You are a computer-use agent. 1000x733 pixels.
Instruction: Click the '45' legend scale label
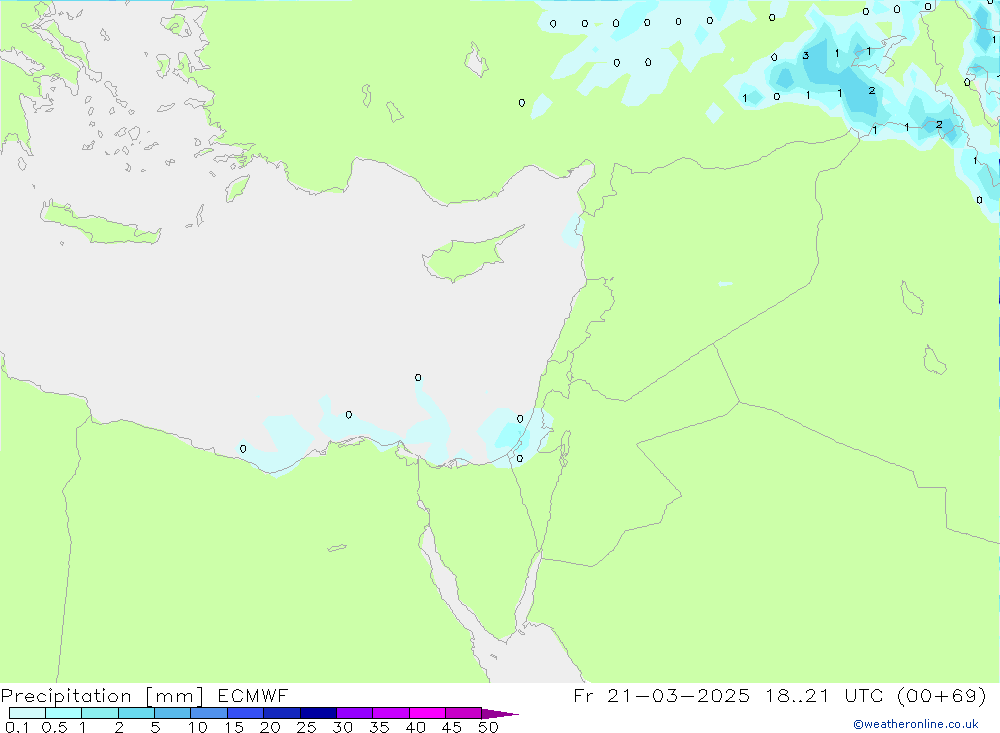452,727
